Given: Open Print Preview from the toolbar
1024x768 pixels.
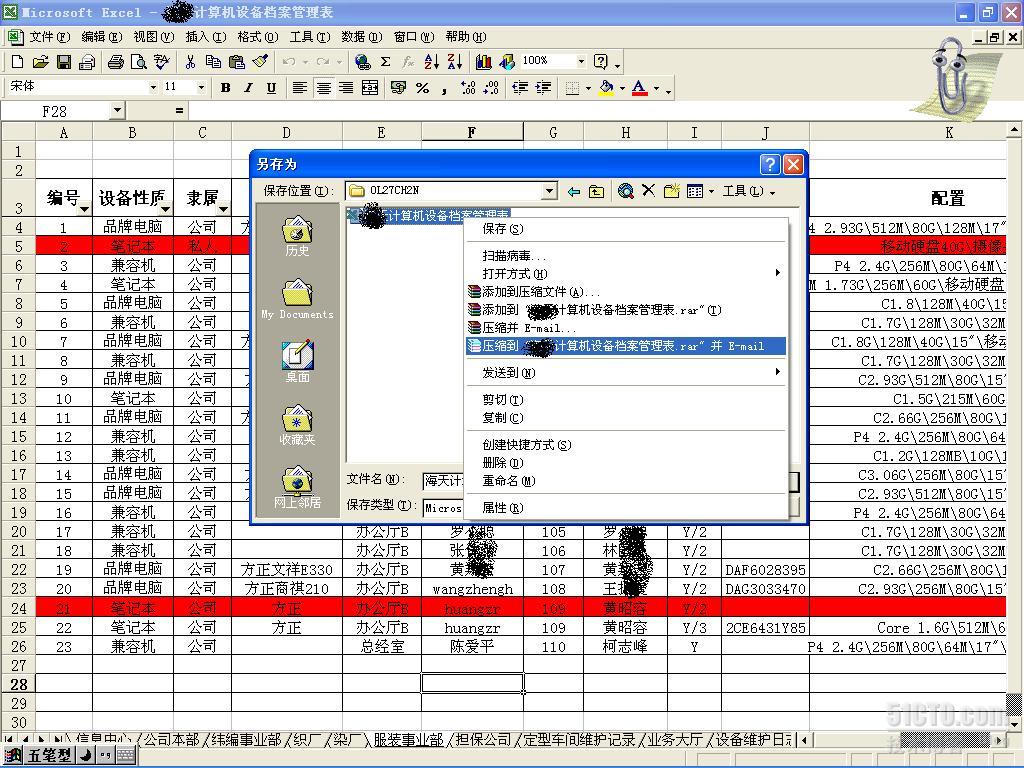Looking at the screenshot, I should [x=138, y=62].
